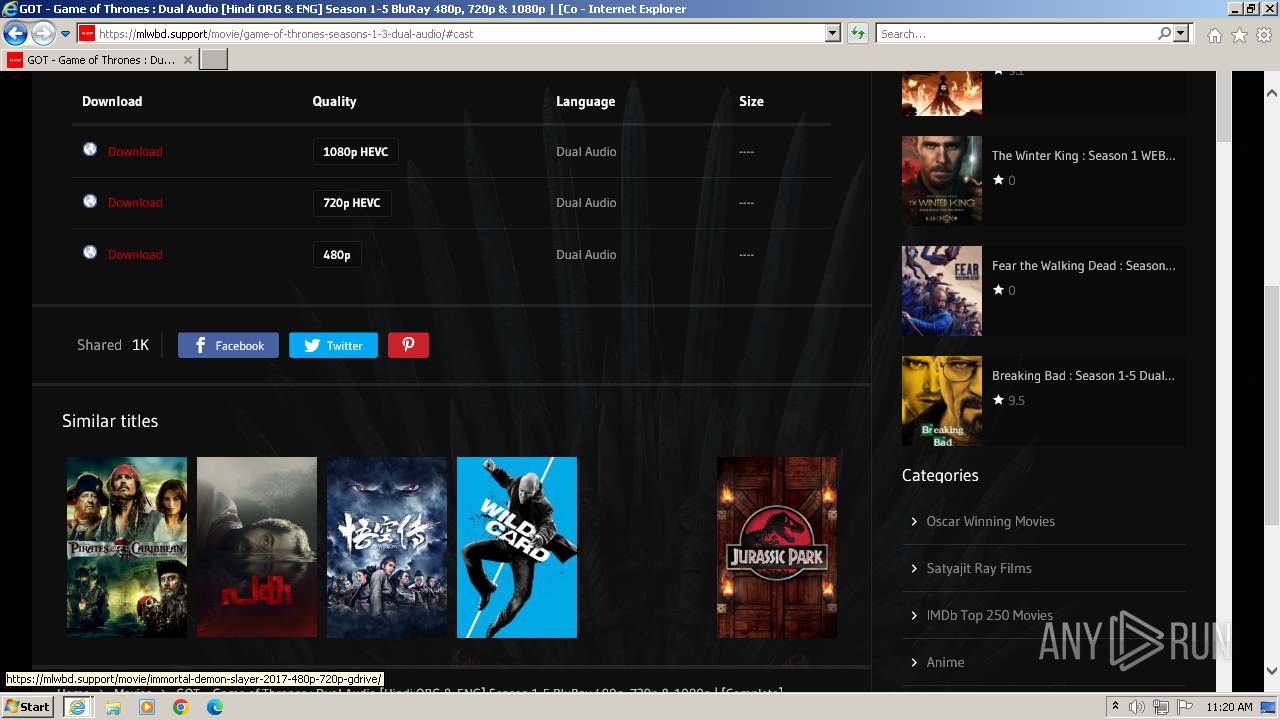Expand the address bar autocomplete dropdown
Screen dimensions: 1280x720
(x=832, y=33)
